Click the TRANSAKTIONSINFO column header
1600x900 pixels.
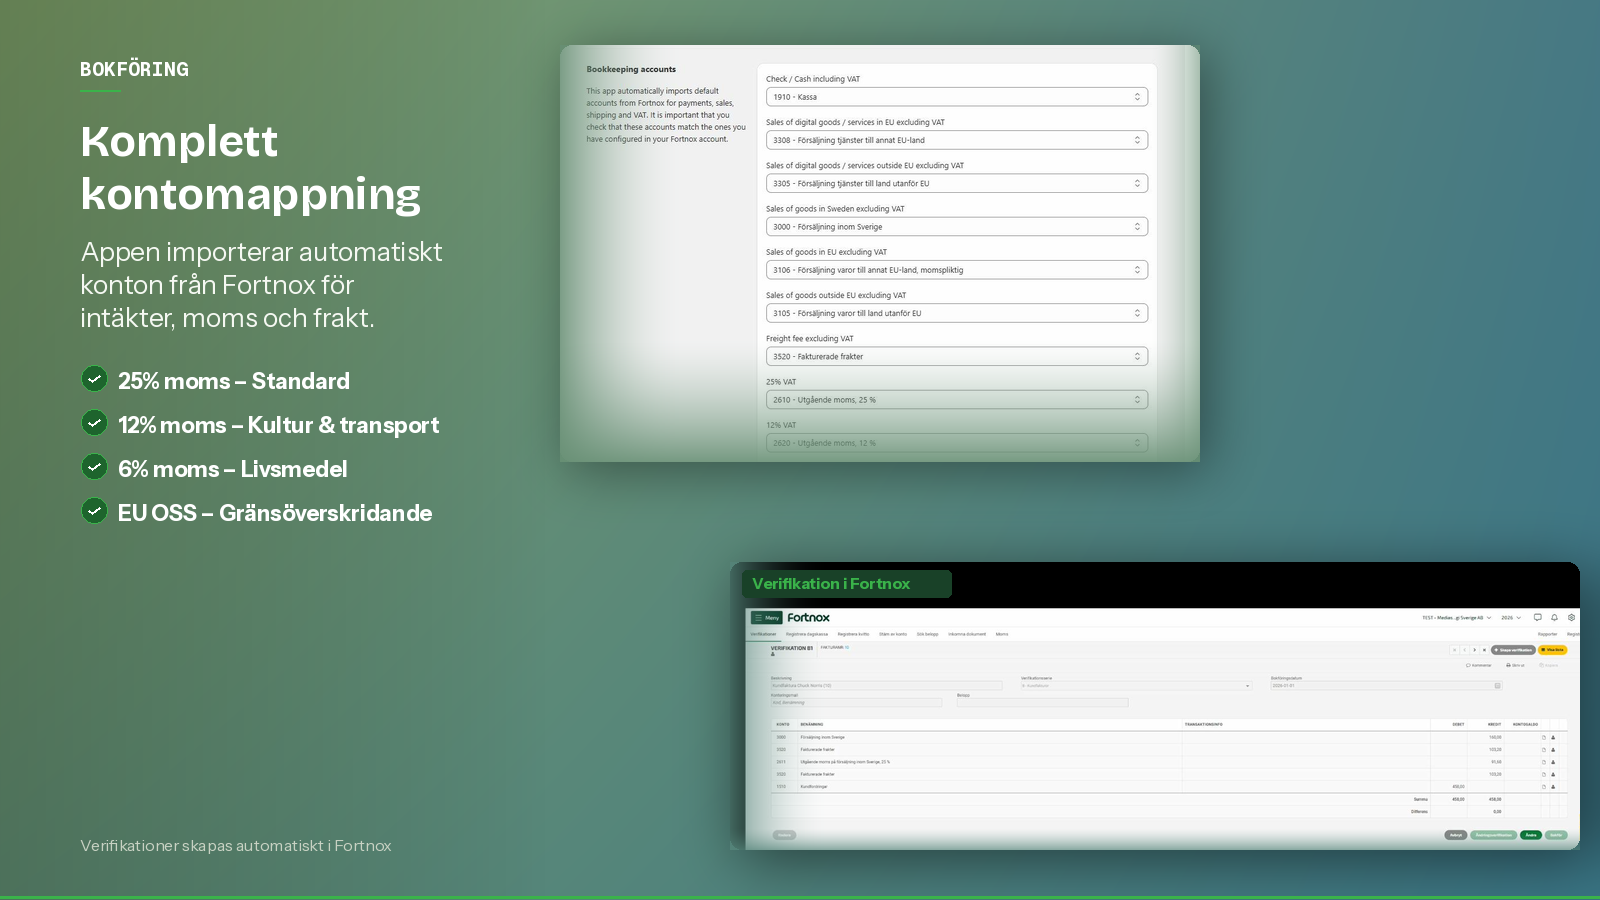(x=1204, y=725)
